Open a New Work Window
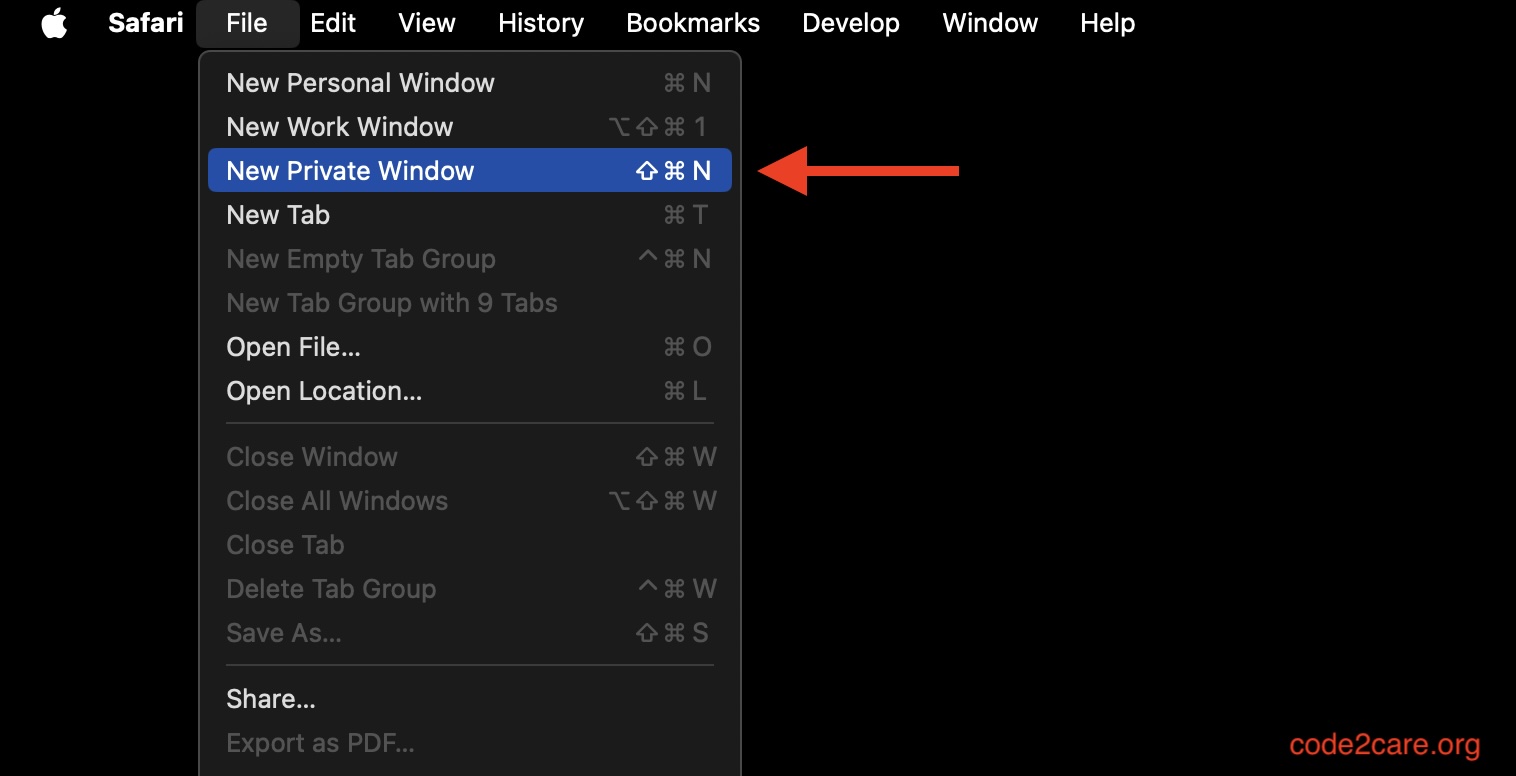This screenshot has width=1516, height=776. pyautogui.click(x=340, y=127)
